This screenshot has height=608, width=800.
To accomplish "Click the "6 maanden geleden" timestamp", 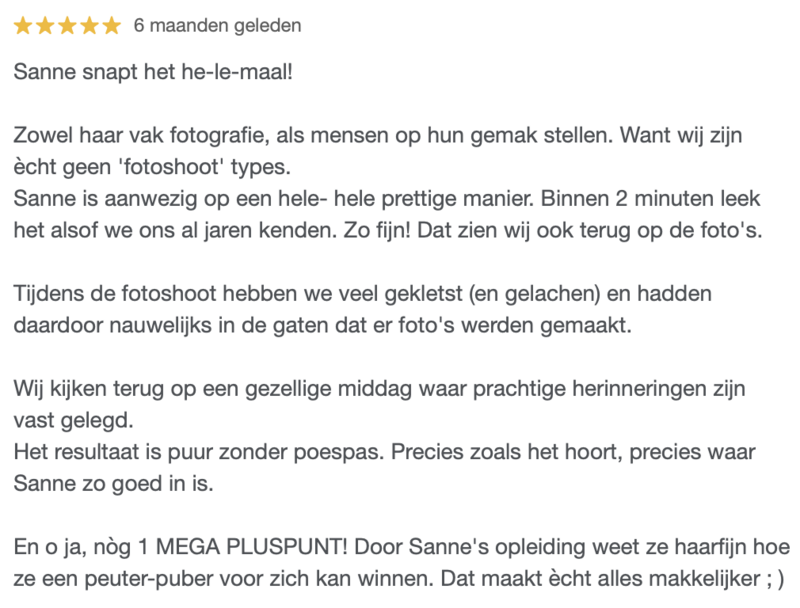I will tap(217, 26).
